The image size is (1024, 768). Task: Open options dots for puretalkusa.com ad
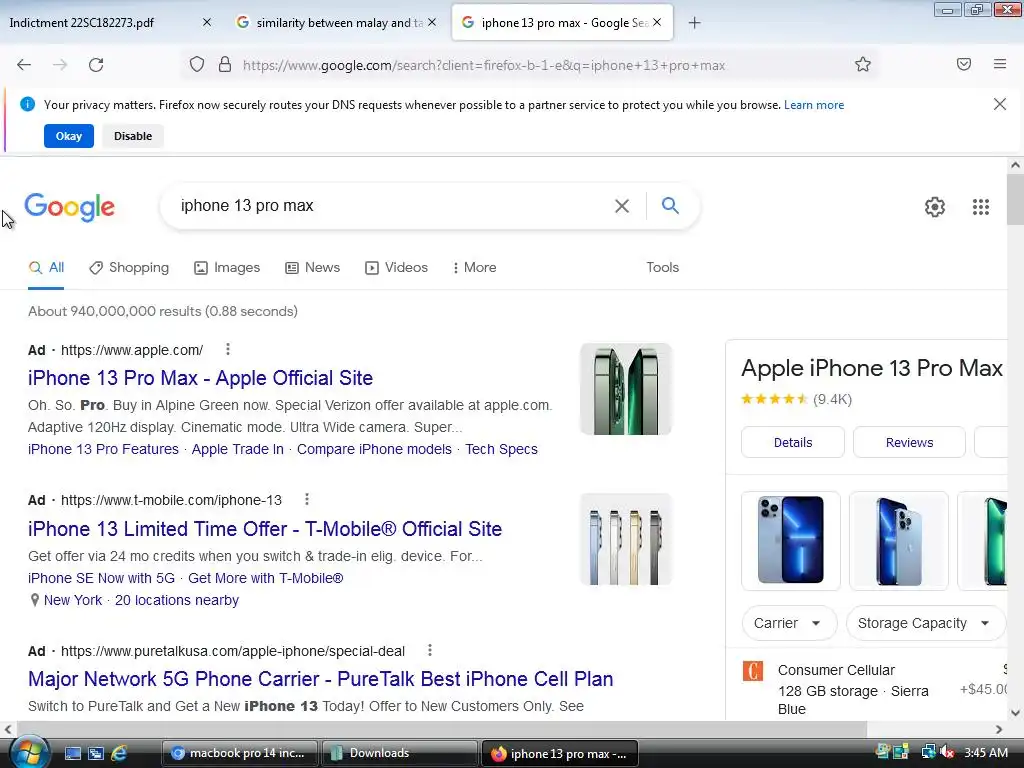[430, 650]
